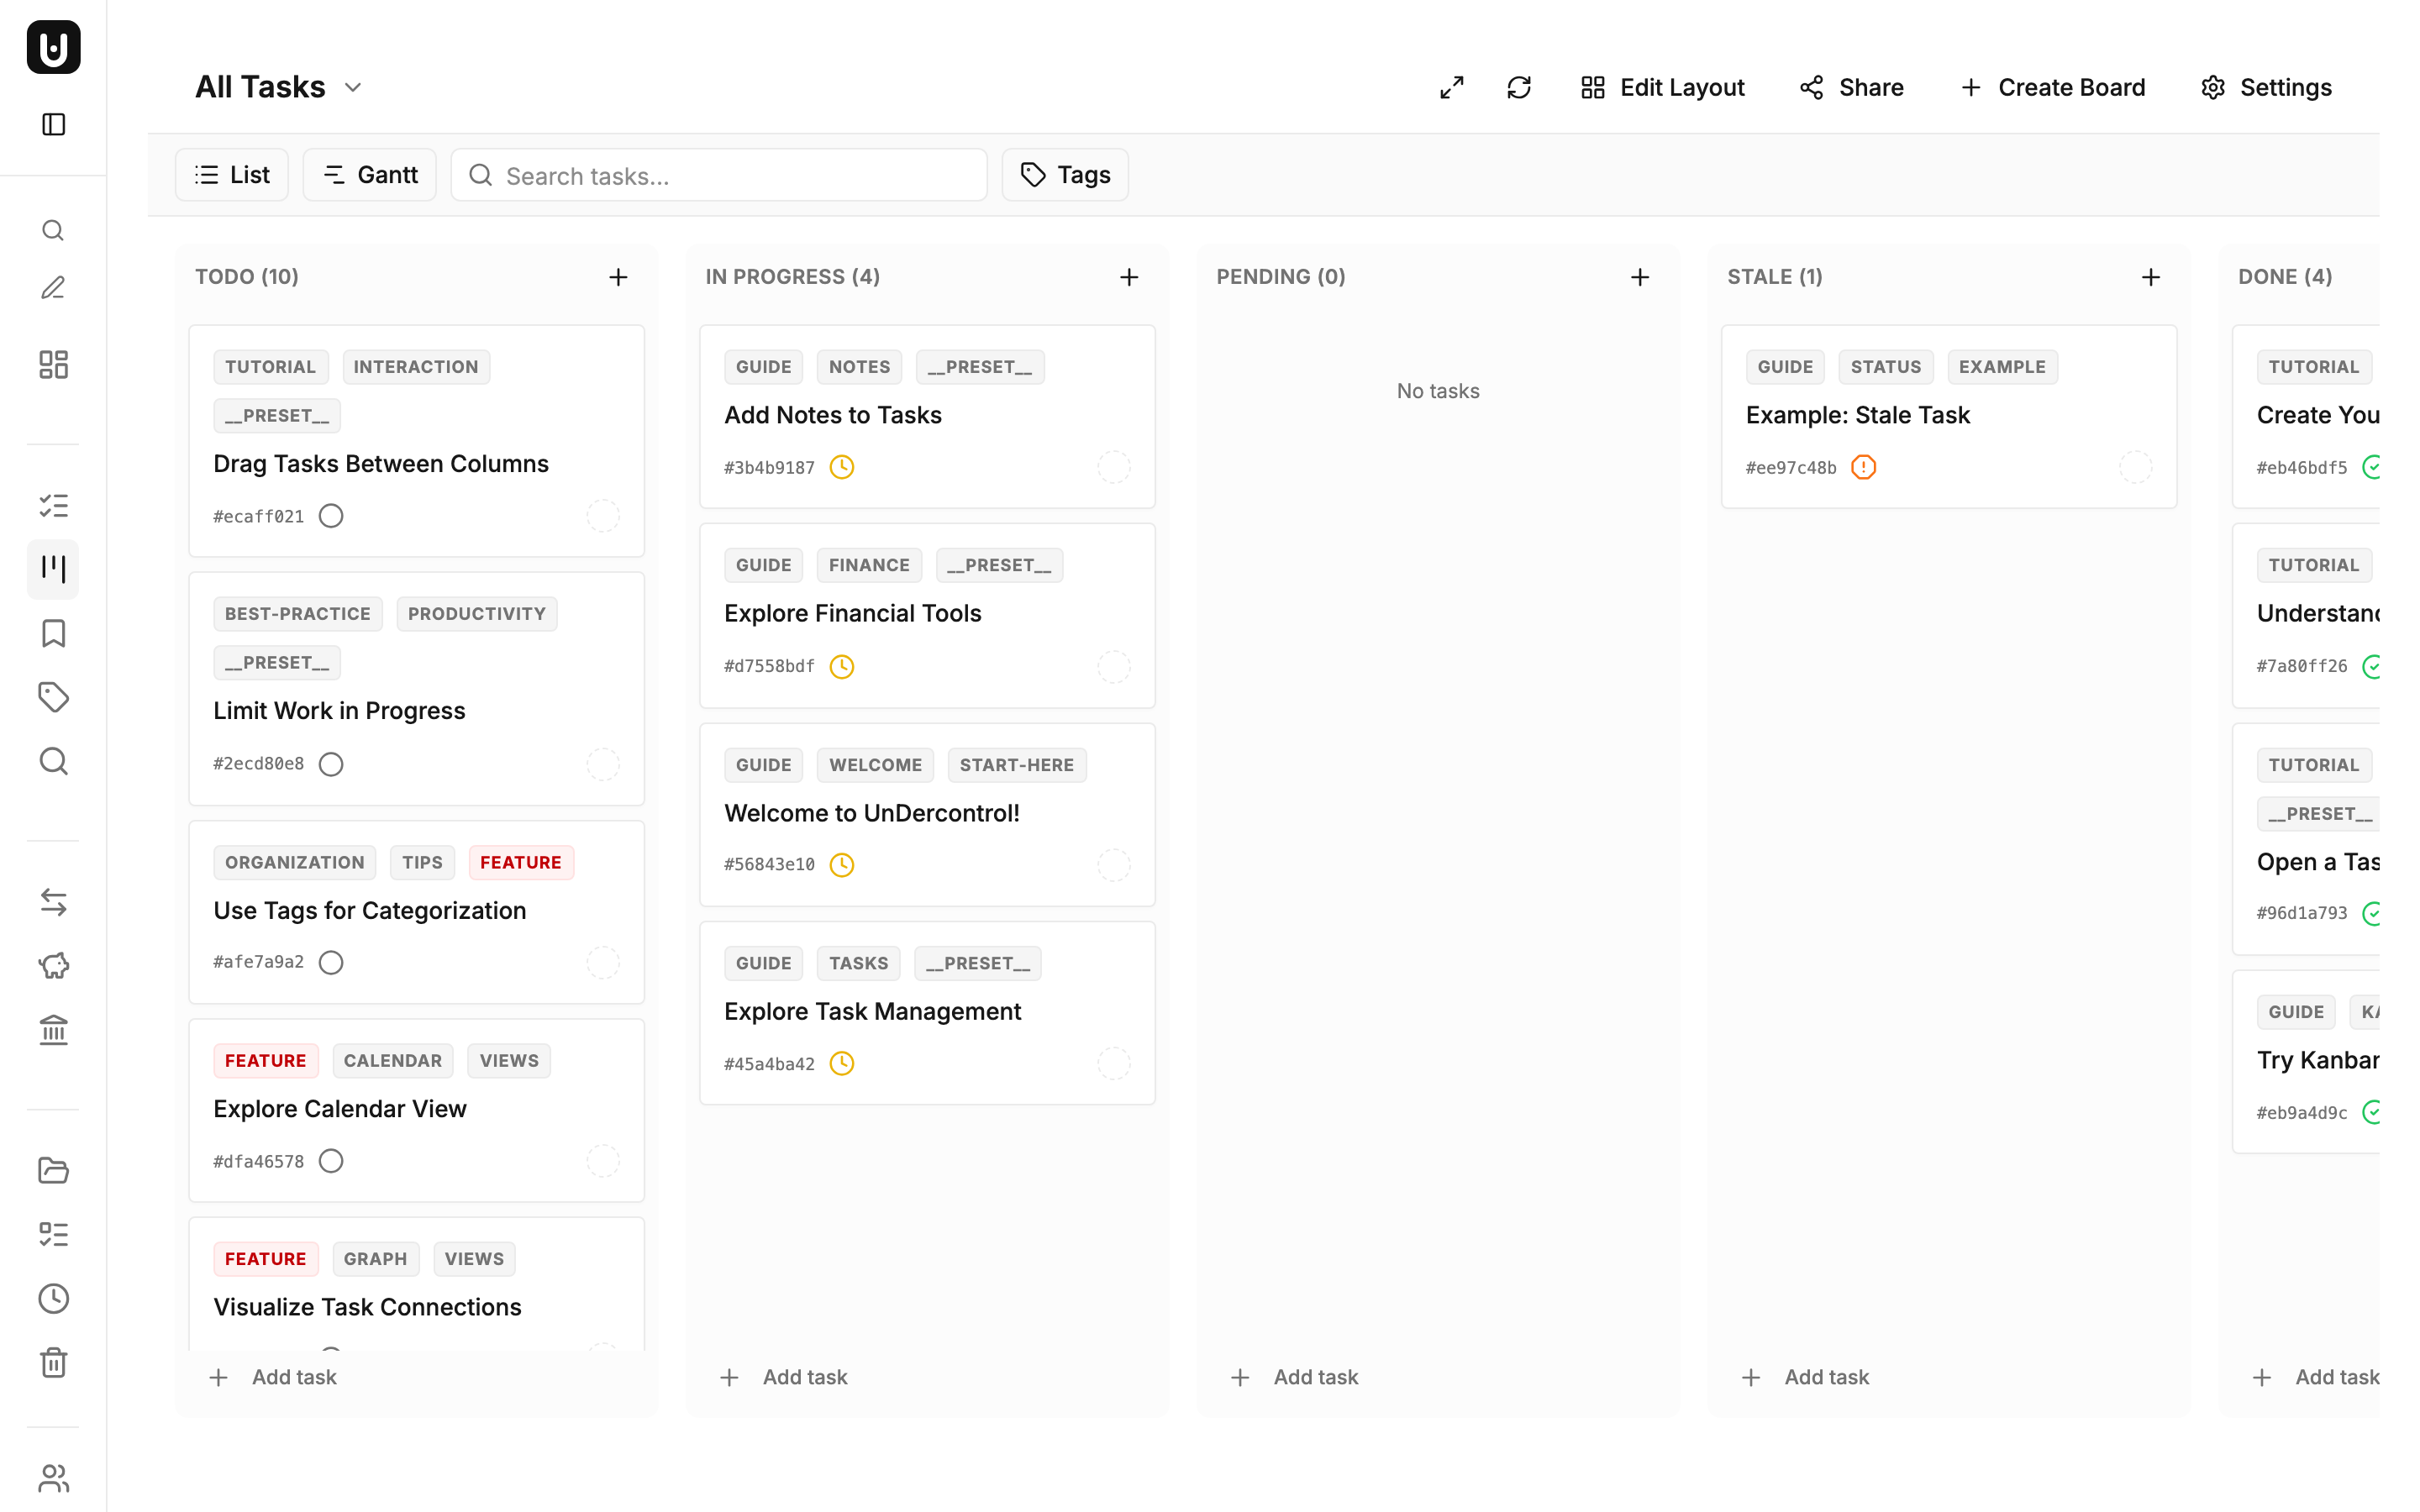2420x1512 pixels.
Task: Check off the Limit Work in Progress task
Action: (330, 763)
